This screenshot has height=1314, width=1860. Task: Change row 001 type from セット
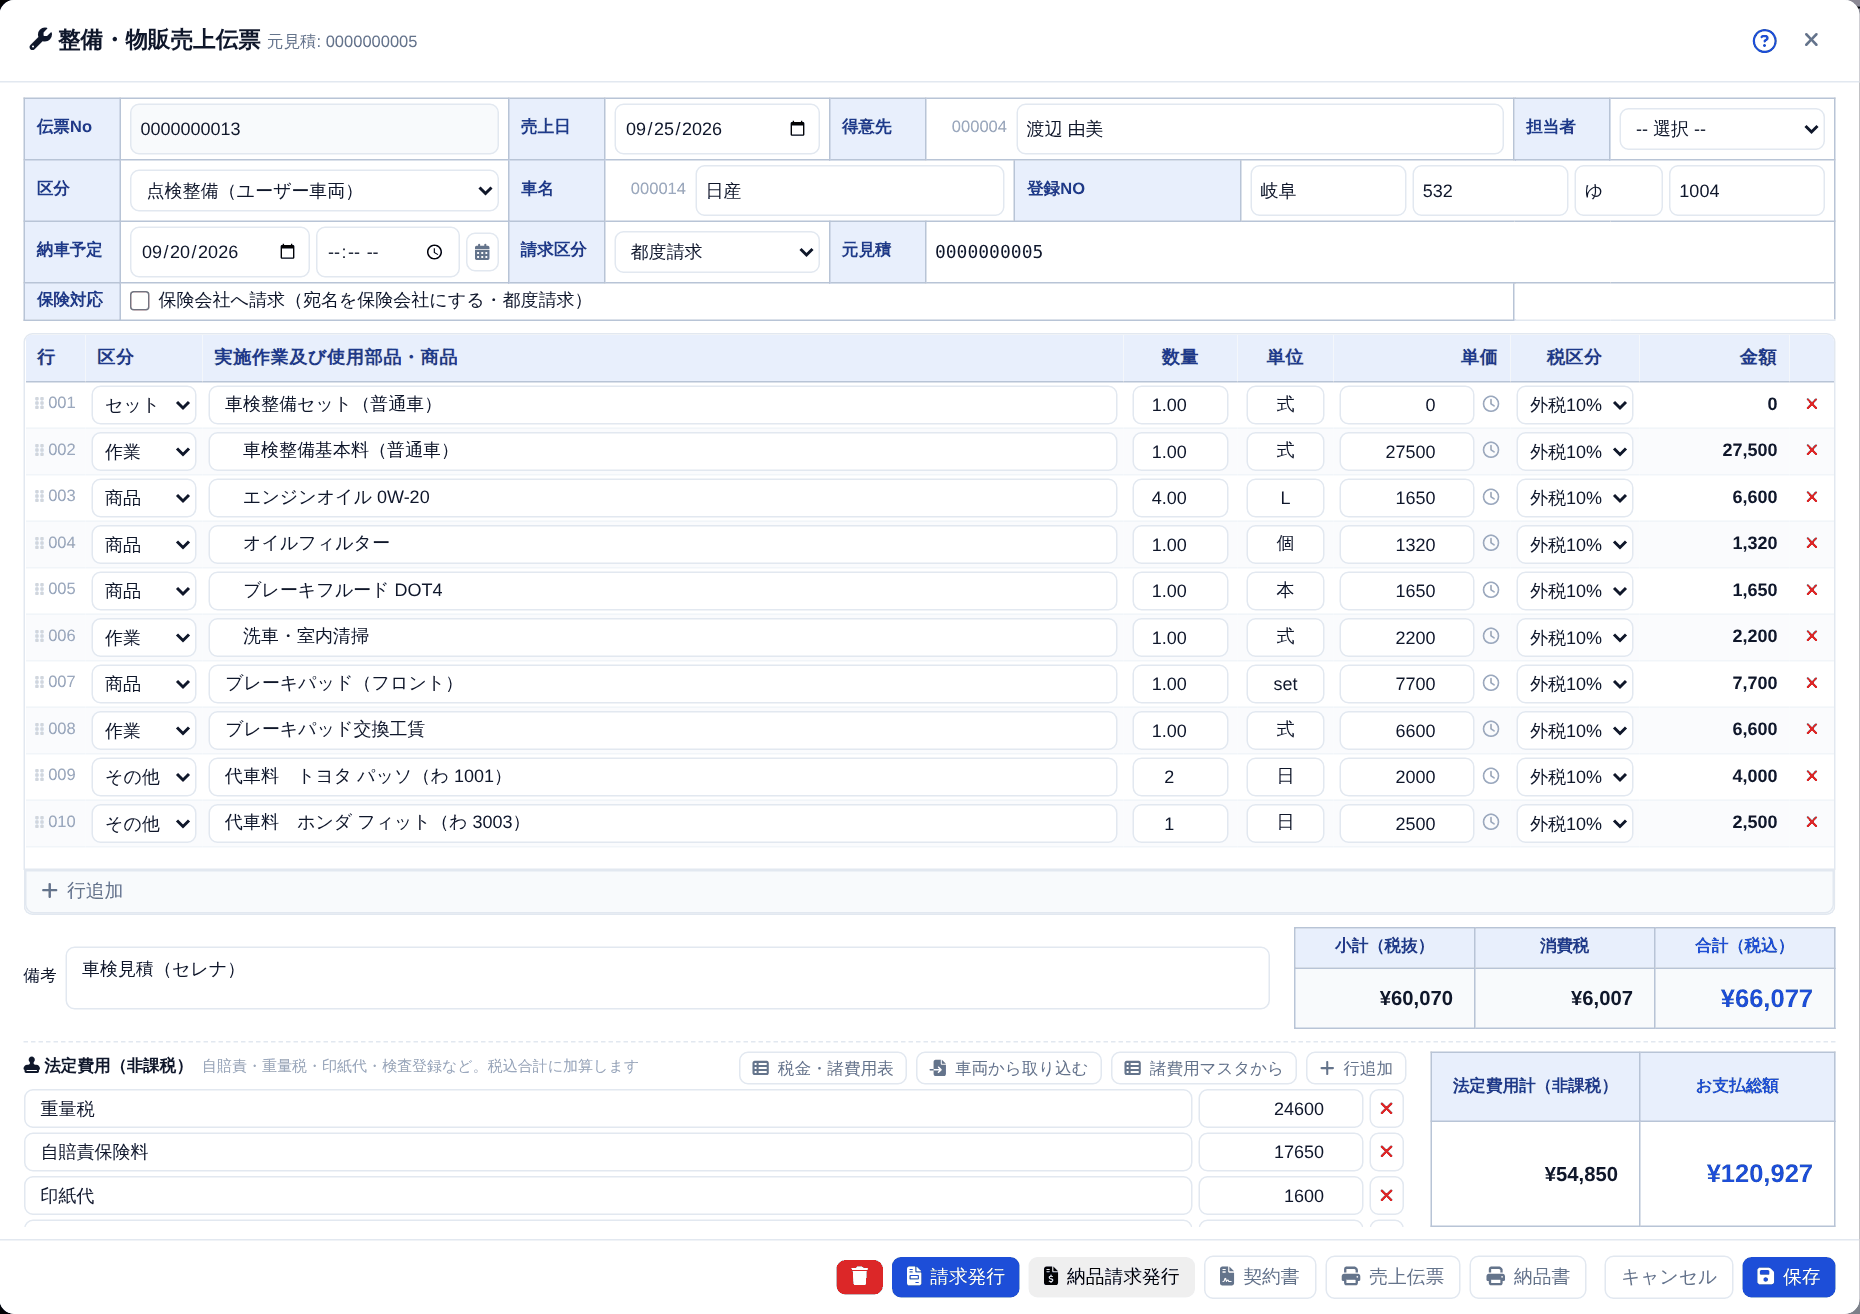coord(144,405)
